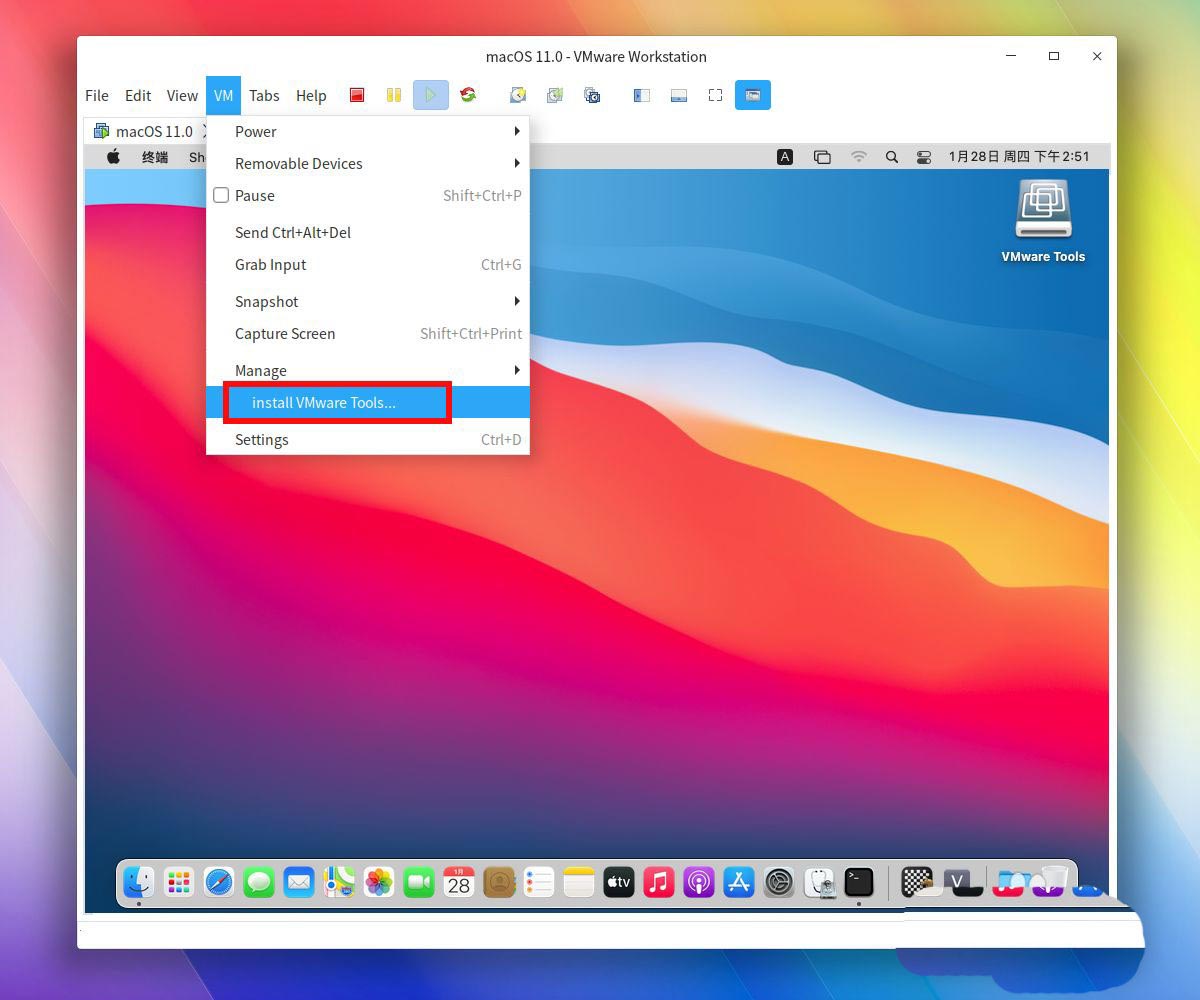The width and height of the screenshot is (1200, 1000).
Task: Click the green Power On play icon
Action: (x=431, y=96)
